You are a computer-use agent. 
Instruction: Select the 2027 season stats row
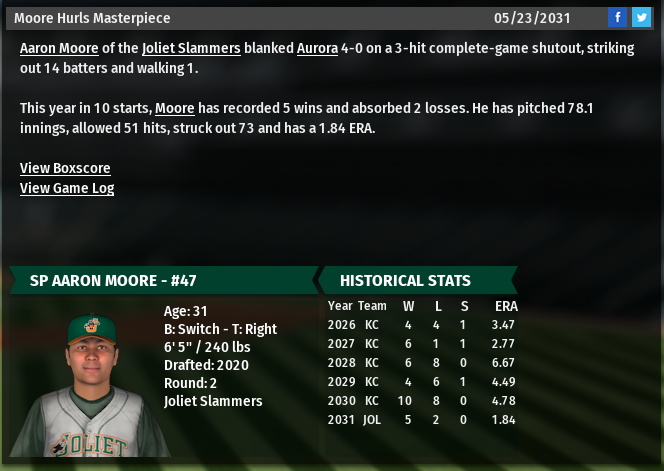422,344
